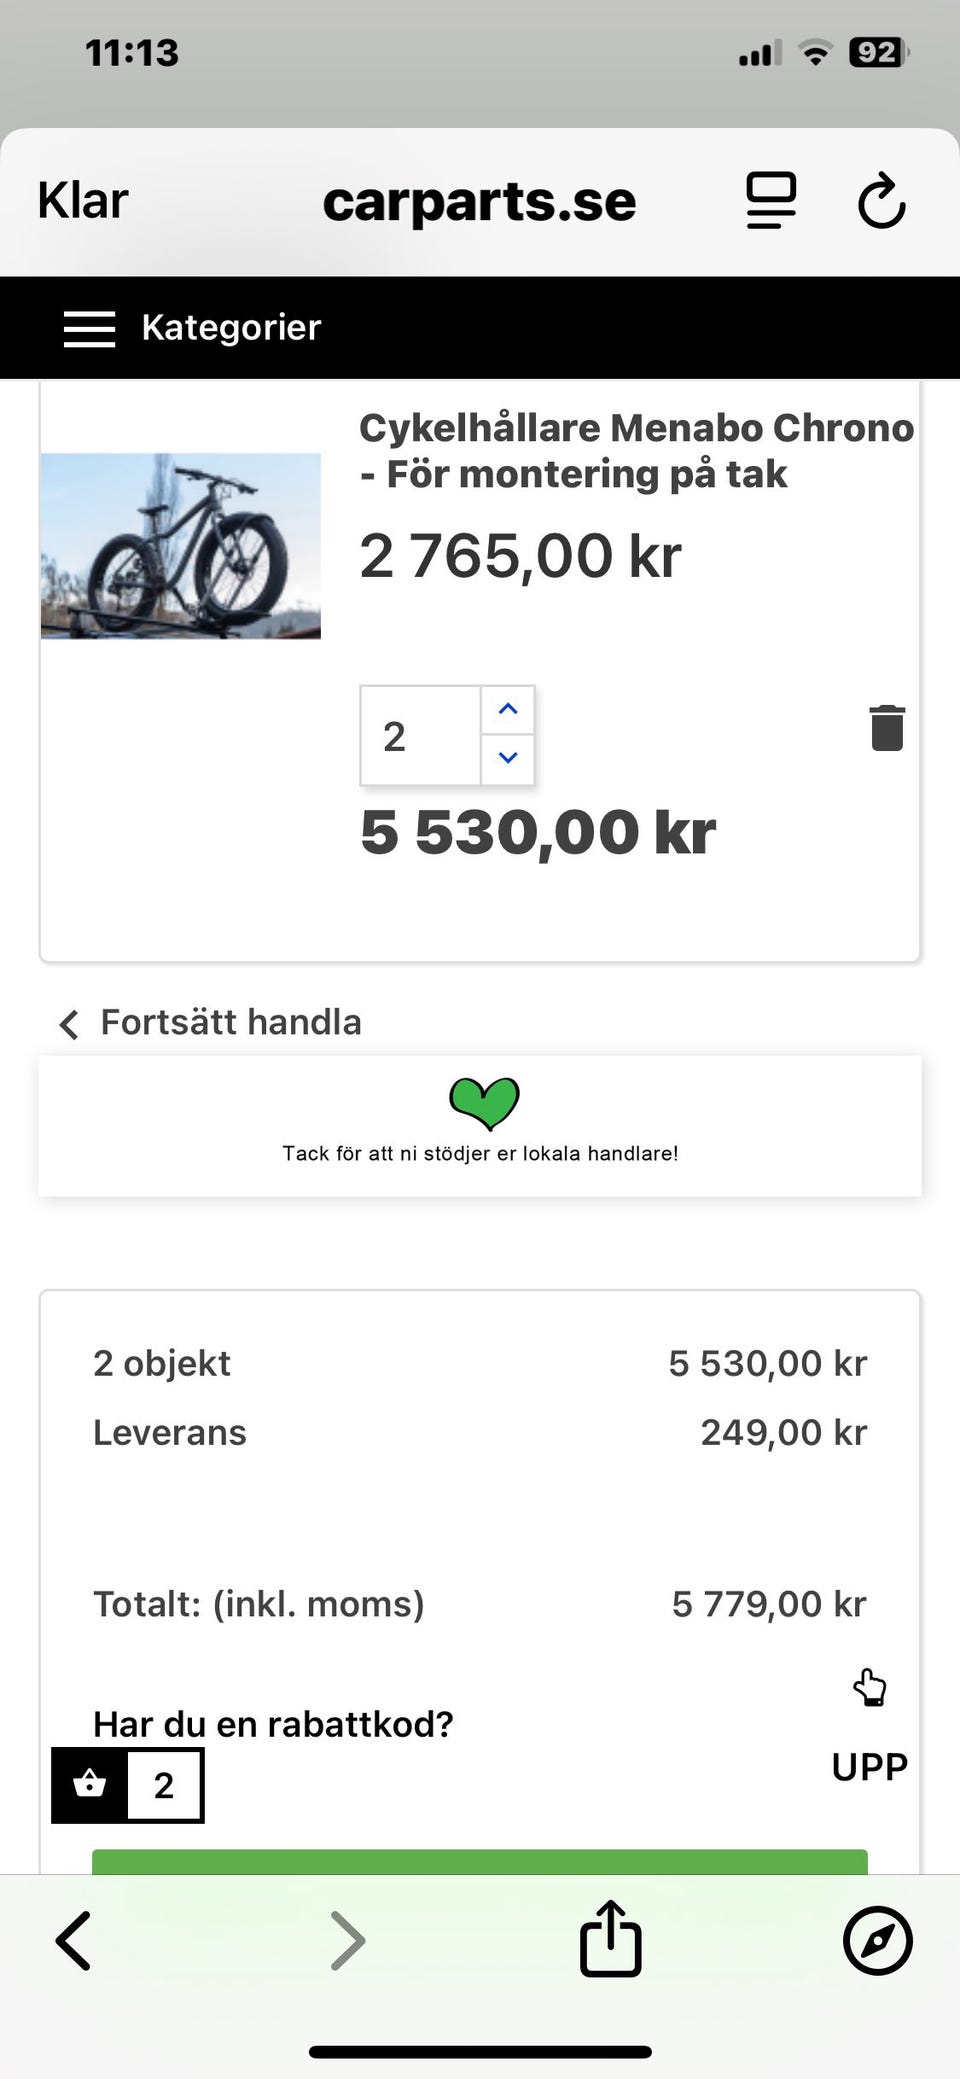Go back with the browser back arrow
Image resolution: width=960 pixels, height=2079 pixels.
[x=74, y=1940]
